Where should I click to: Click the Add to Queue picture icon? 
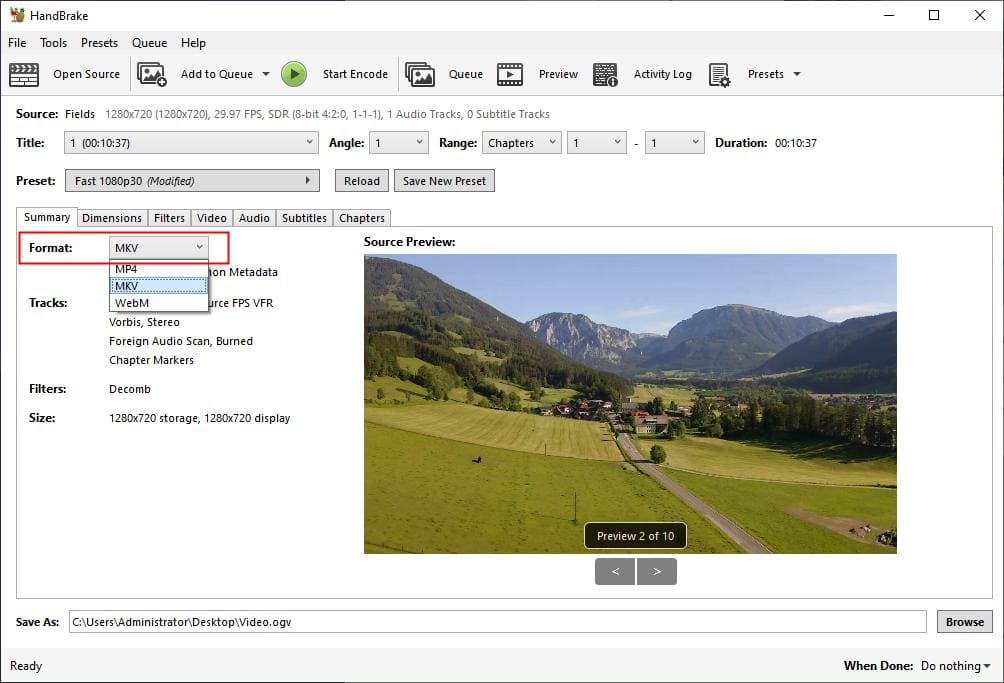[152, 74]
